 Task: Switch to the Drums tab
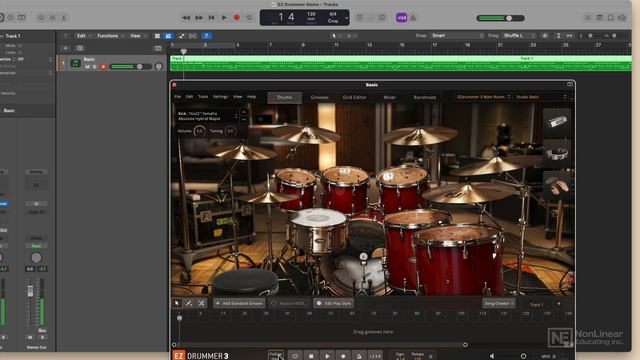(x=284, y=97)
